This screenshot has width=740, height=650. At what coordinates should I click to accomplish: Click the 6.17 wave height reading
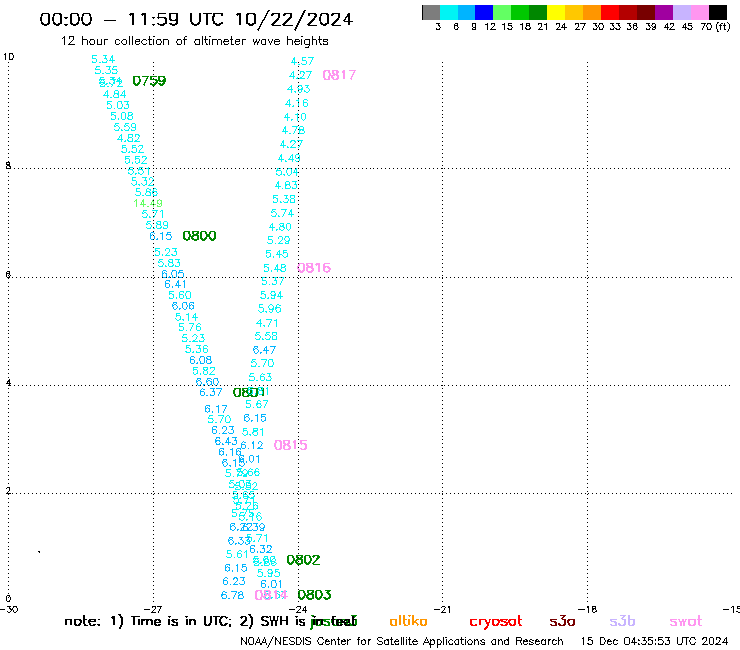click(x=216, y=409)
